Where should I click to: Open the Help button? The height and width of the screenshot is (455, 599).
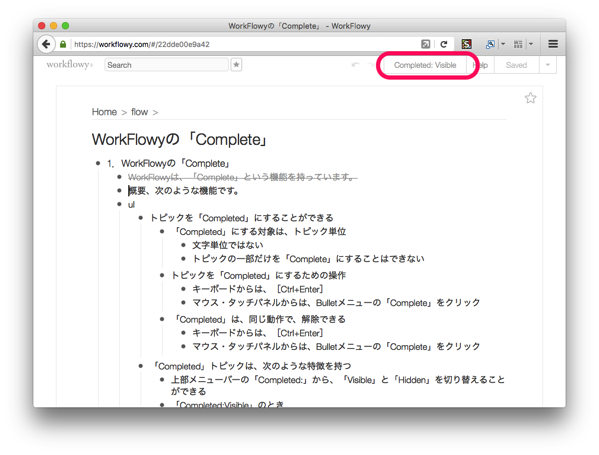pos(481,65)
